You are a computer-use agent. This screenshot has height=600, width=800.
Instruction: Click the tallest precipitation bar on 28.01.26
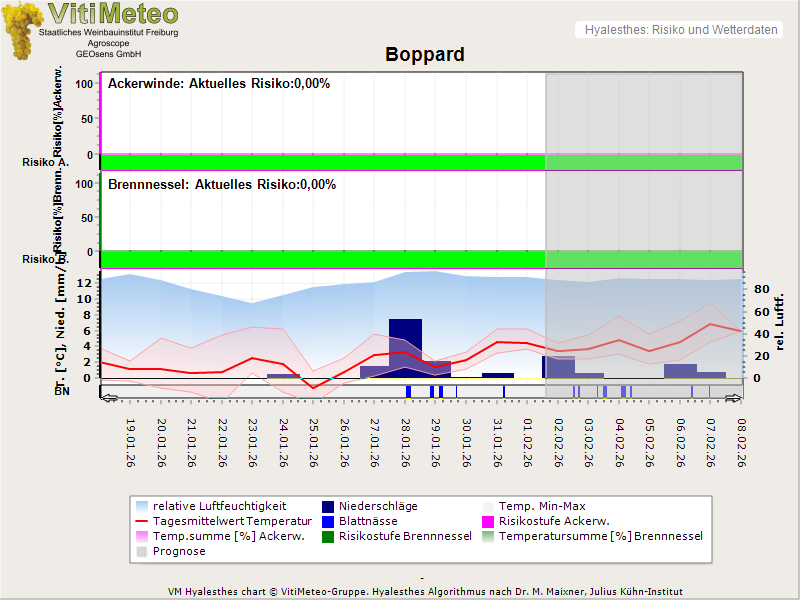coord(405,345)
